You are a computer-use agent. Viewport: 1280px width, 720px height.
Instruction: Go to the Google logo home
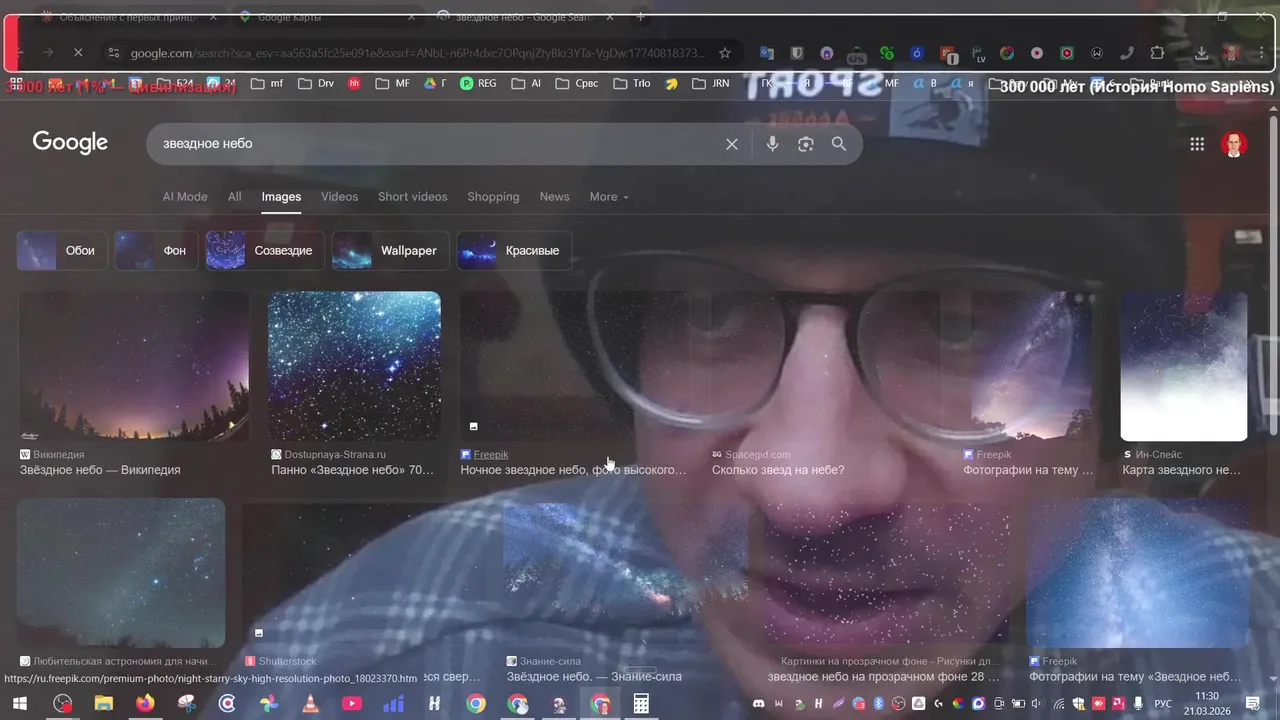[x=70, y=142]
